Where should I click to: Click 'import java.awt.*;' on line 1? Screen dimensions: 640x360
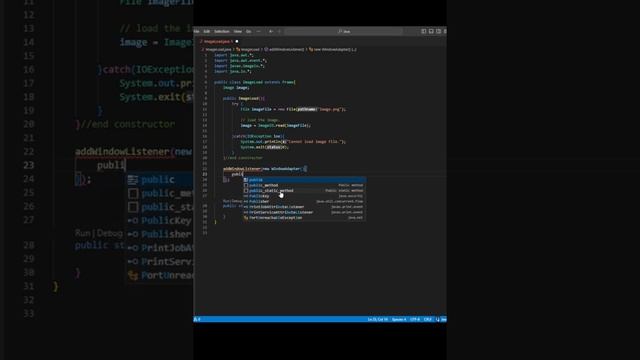[233, 55]
